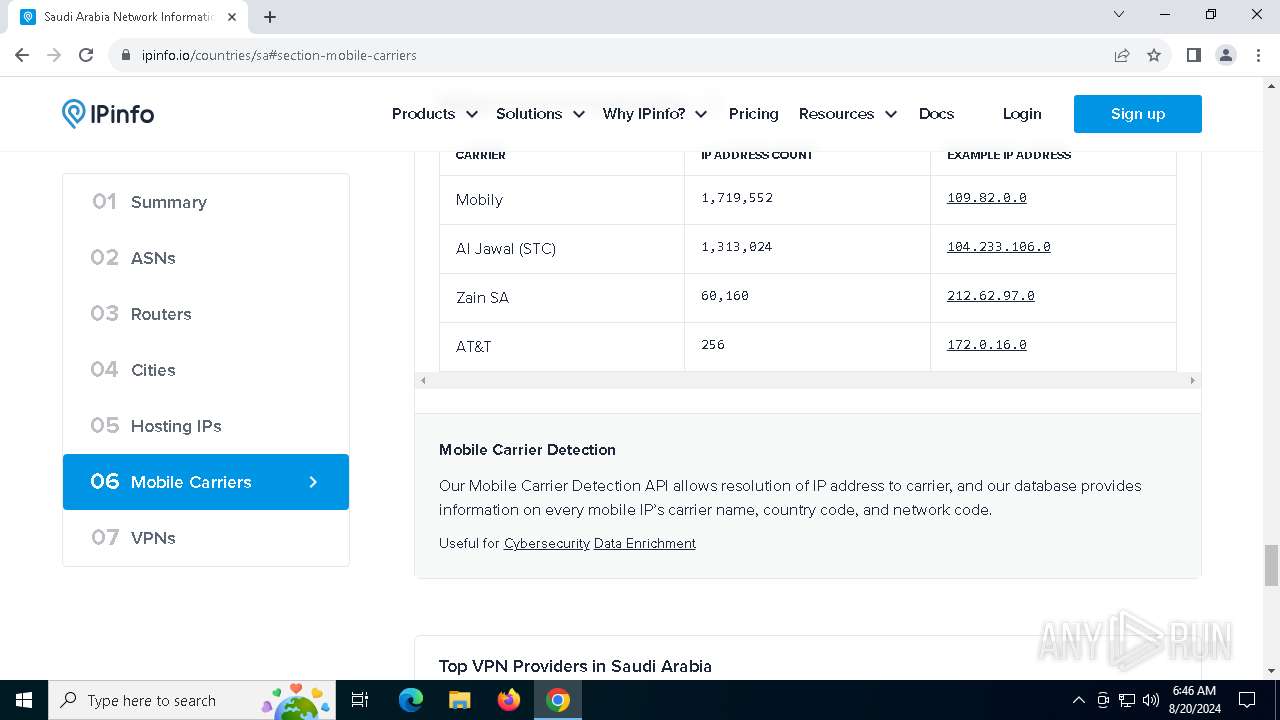This screenshot has height=720, width=1280.
Task: Click table horizontal scroll left arrow
Action: coord(423,380)
